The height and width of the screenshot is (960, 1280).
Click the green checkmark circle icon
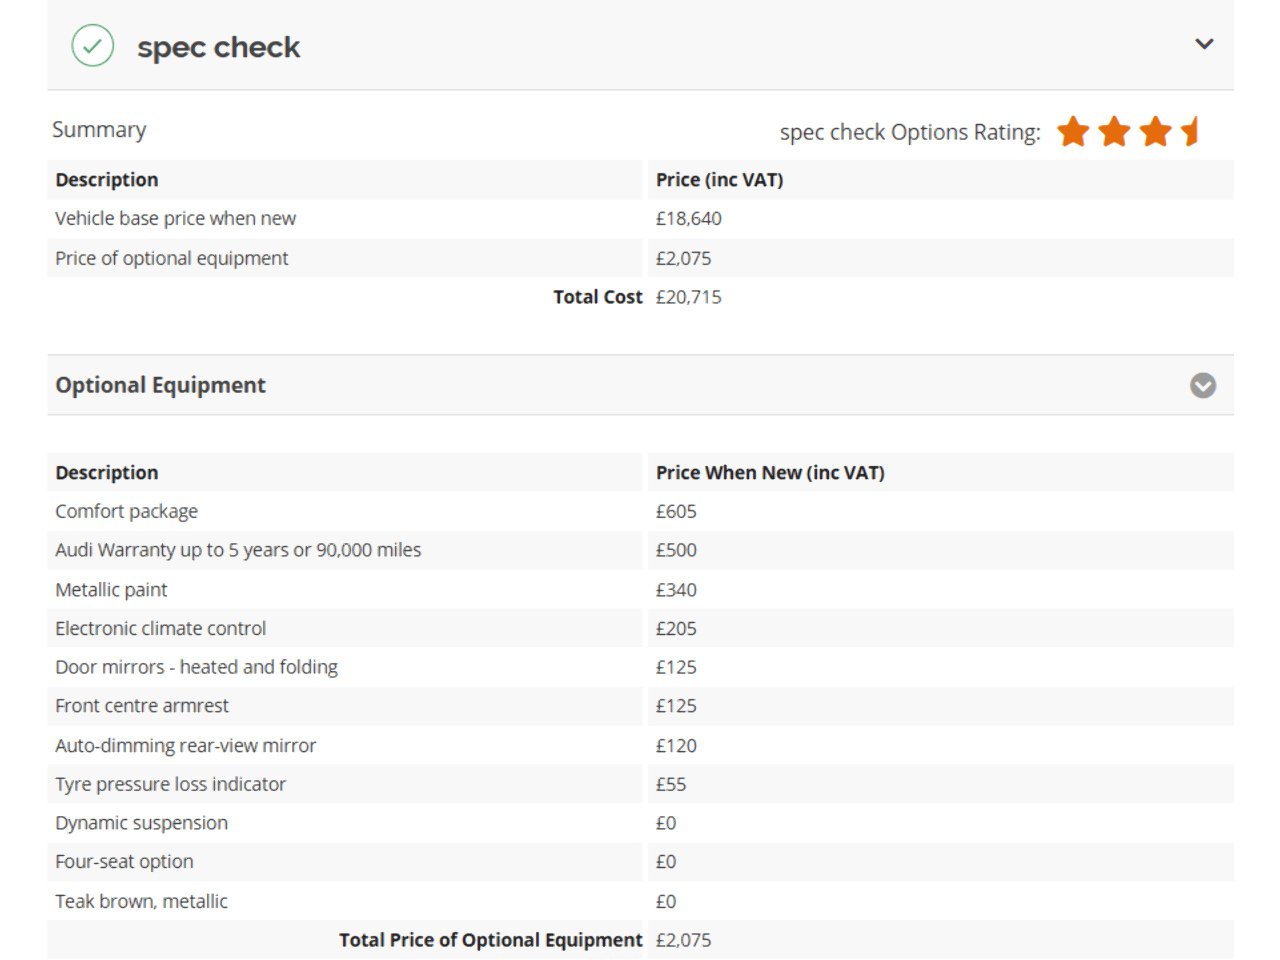92,46
